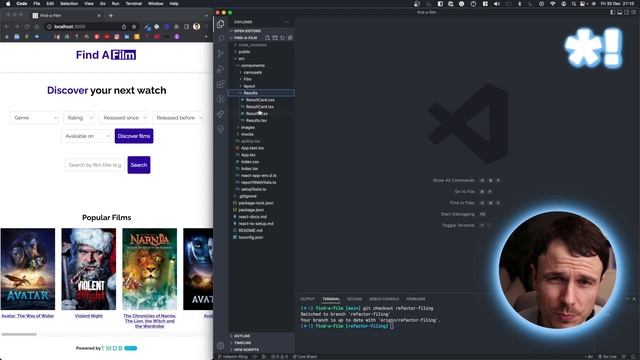
Task: Open the Available on dropdown
Action: [86, 136]
